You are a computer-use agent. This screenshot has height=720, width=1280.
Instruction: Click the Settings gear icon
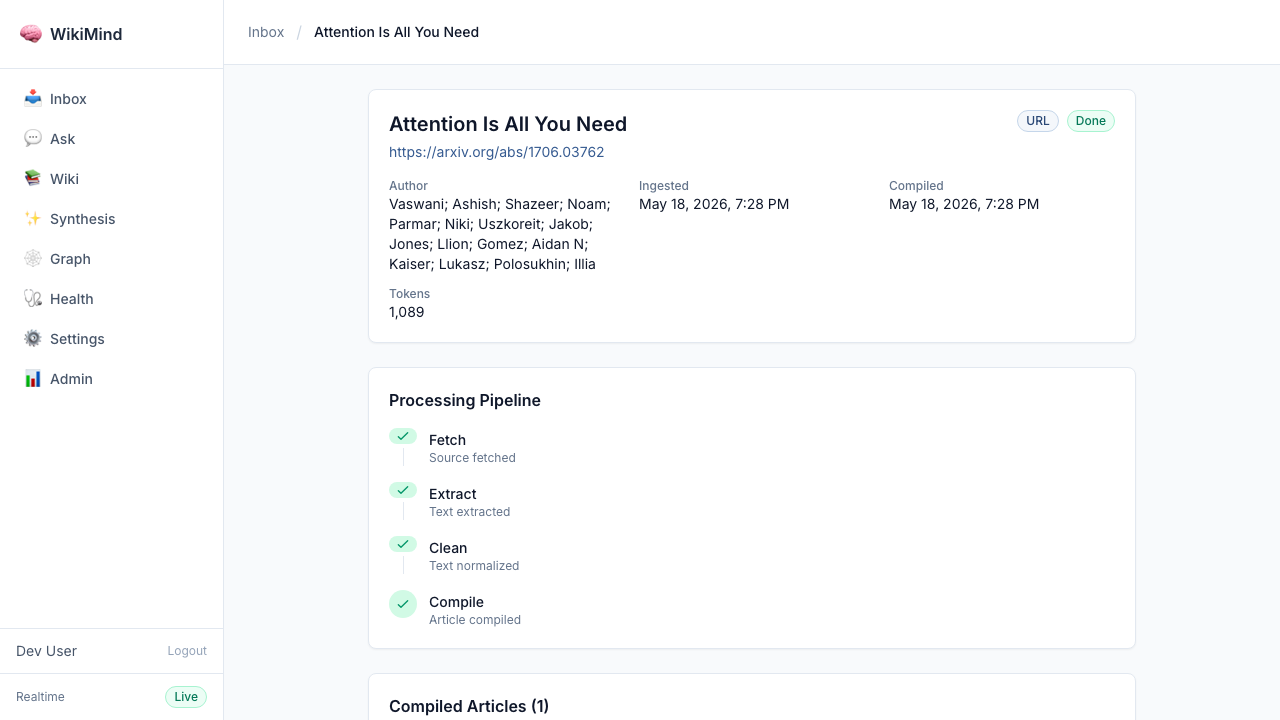click(x=33, y=338)
